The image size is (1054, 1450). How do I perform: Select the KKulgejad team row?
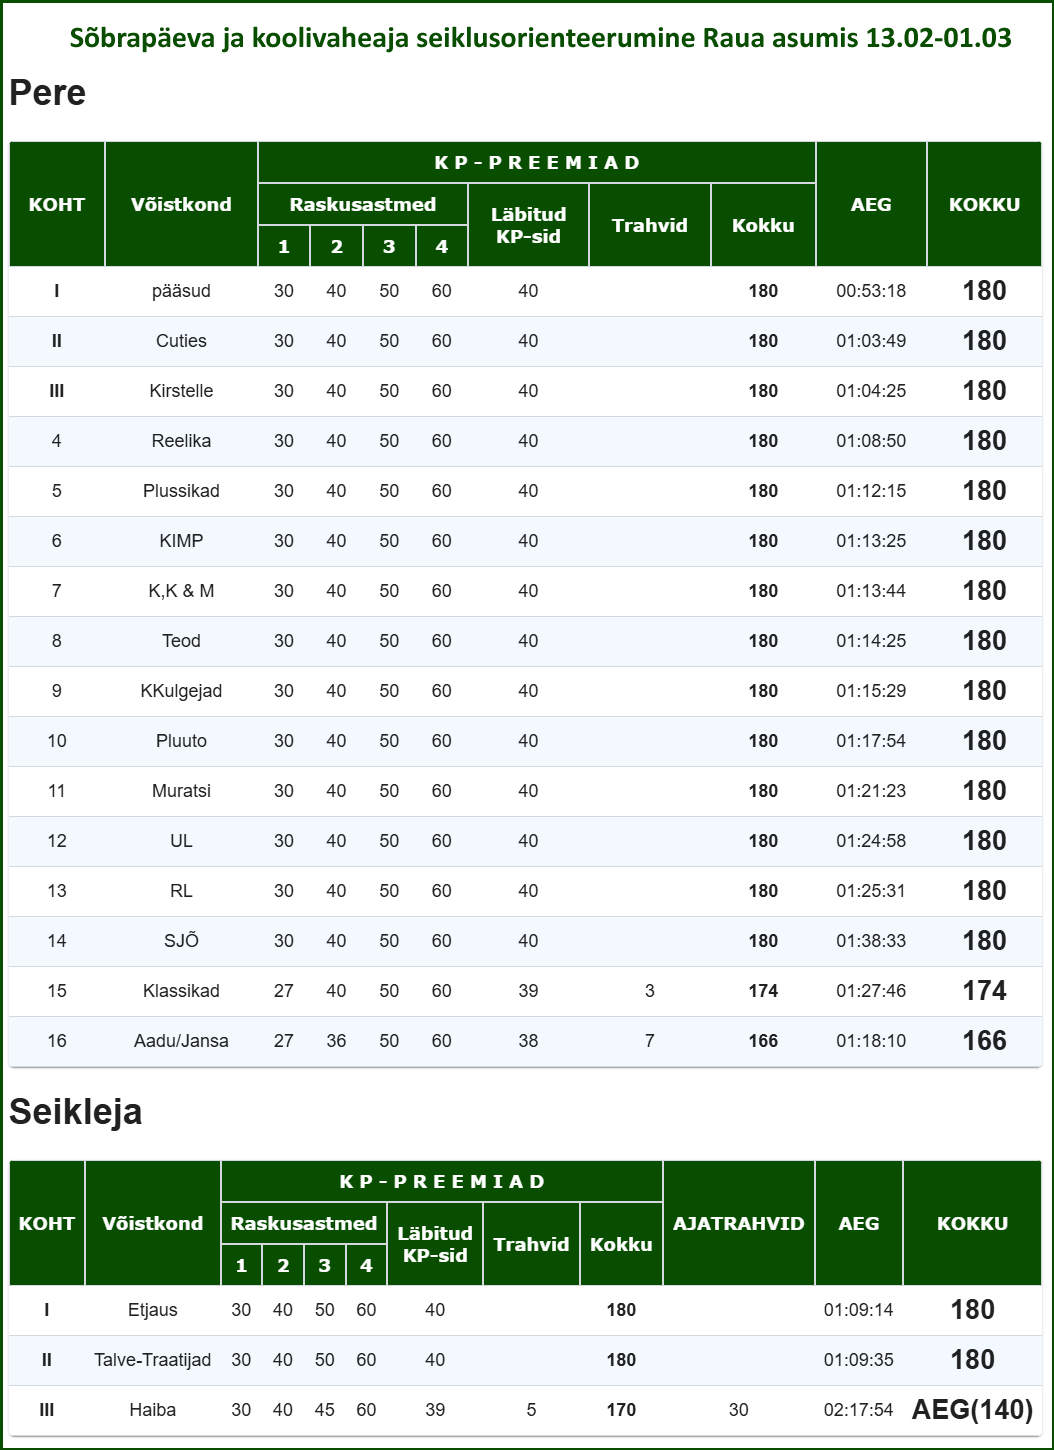tap(181, 691)
